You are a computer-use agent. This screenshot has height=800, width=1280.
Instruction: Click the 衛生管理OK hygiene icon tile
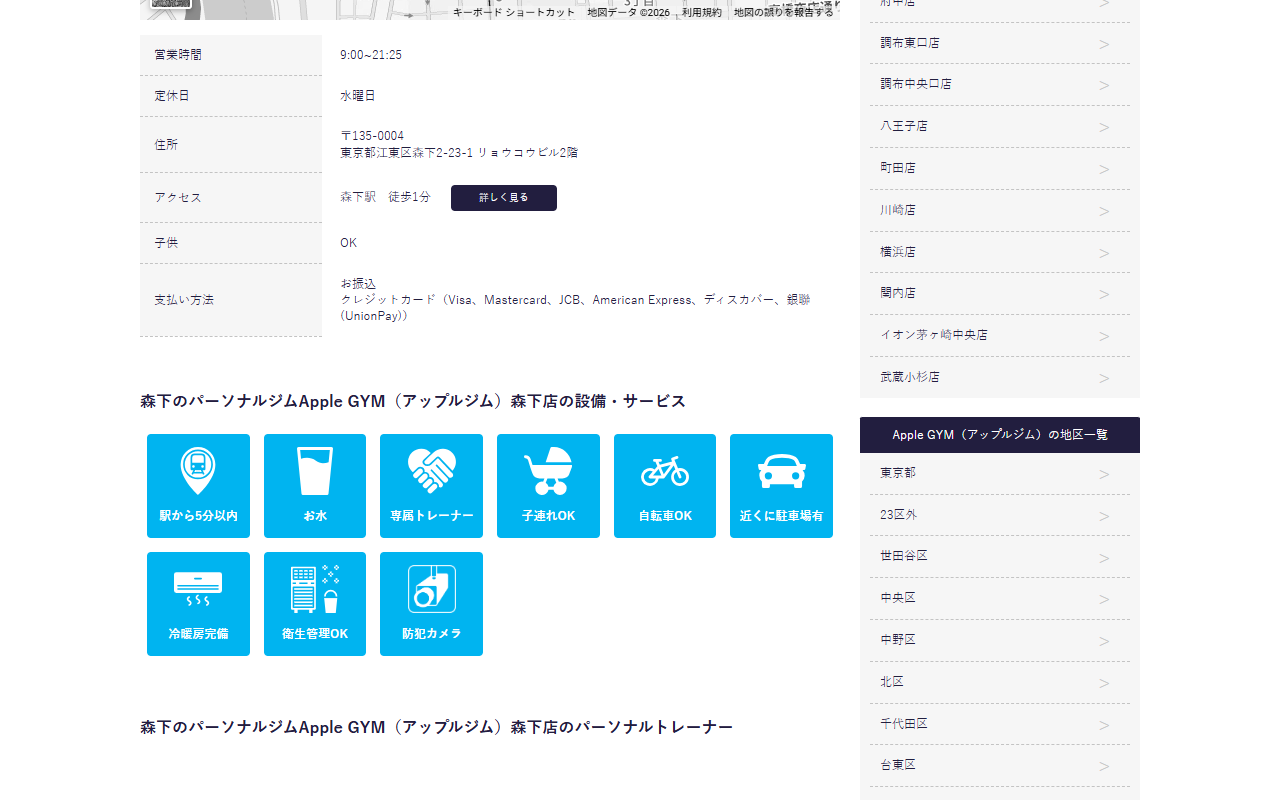point(315,604)
